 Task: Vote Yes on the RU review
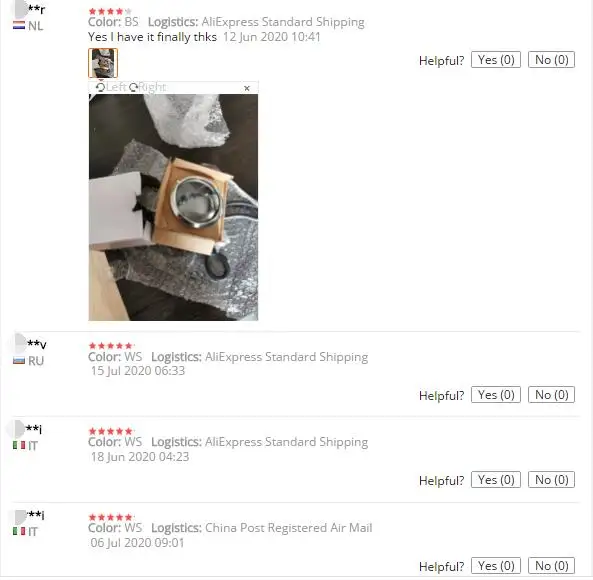pos(496,395)
